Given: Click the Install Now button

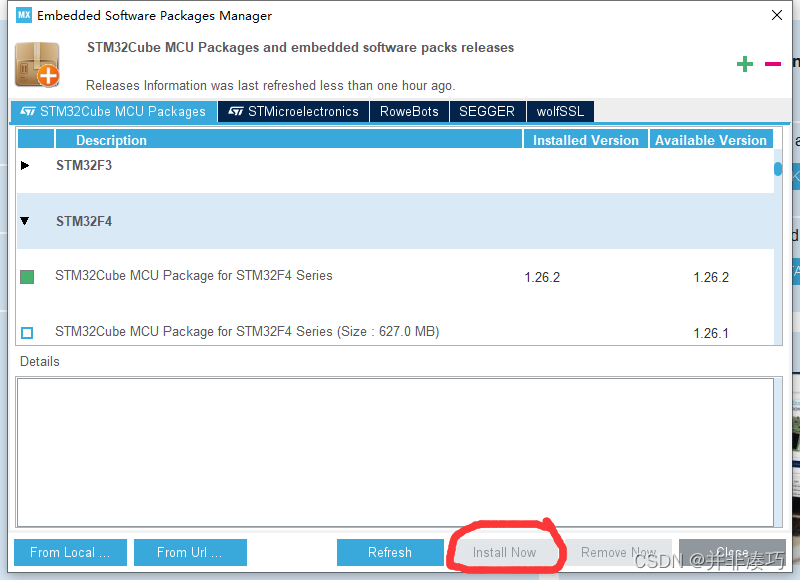Looking at the screenshot, I should (x=505, y=552).
